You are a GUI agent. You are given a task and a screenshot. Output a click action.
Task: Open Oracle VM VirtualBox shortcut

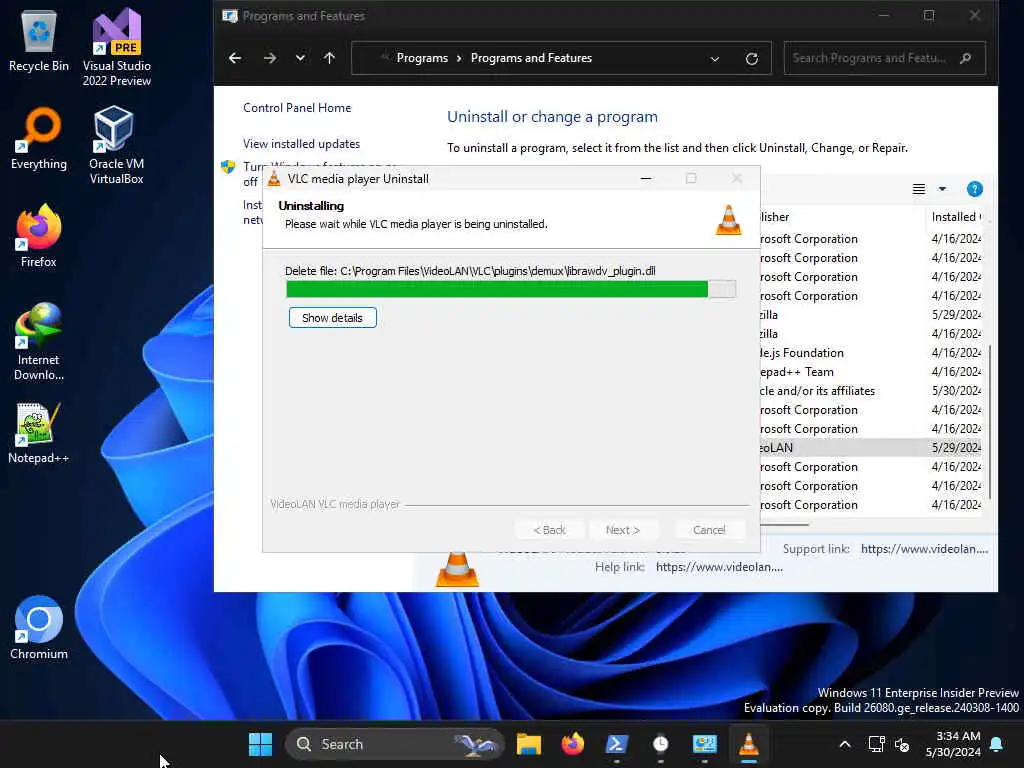click(x=116, y=145)
